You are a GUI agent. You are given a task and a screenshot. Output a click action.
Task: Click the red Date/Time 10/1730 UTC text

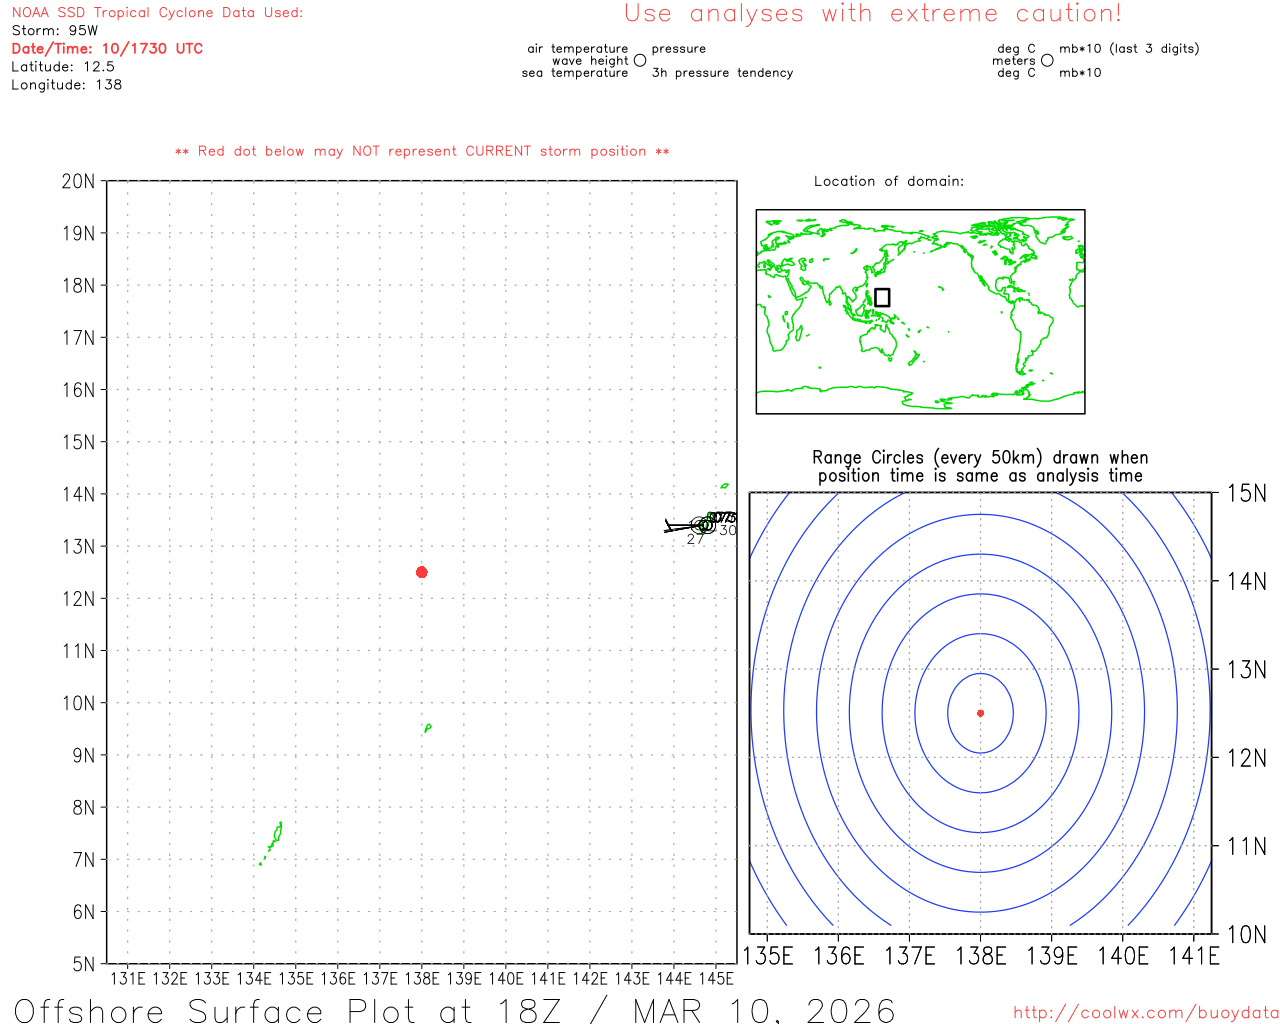[x=107, y=48]
